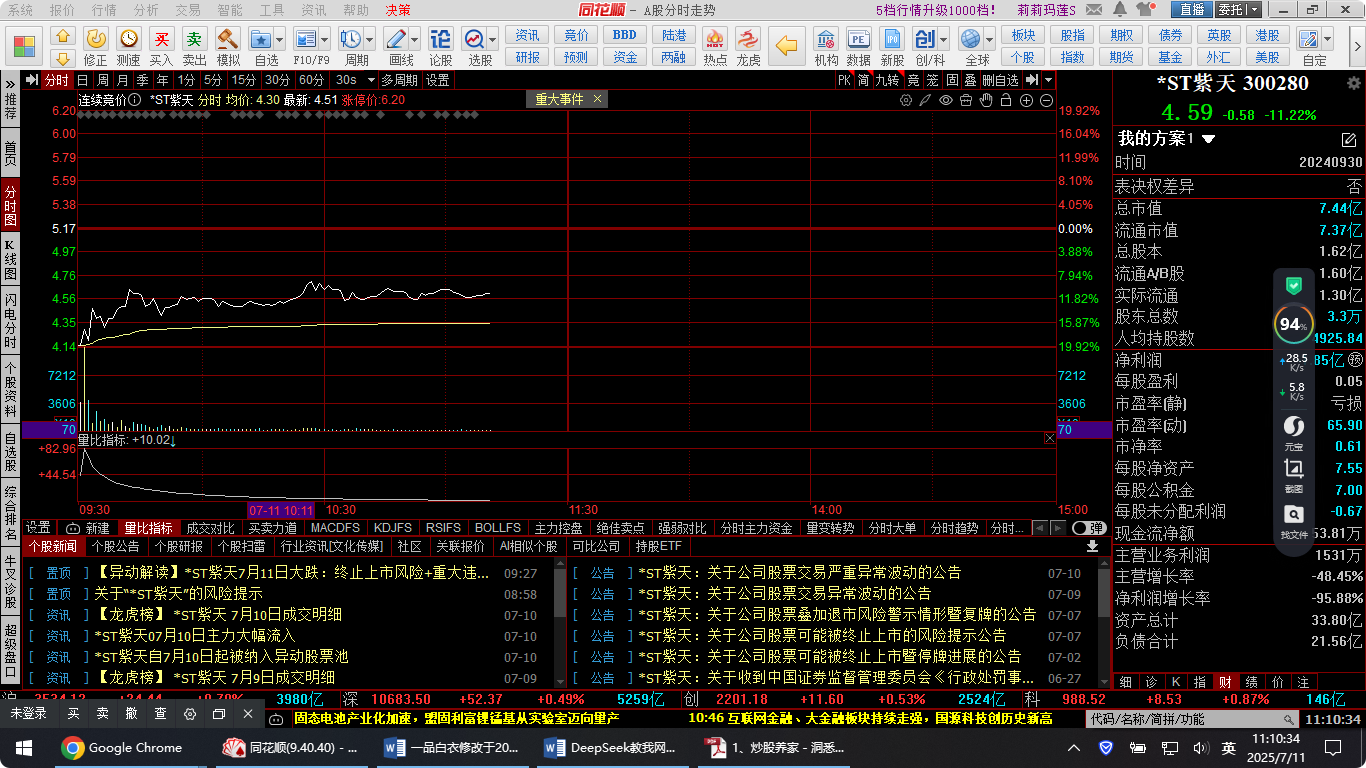Open the 自选 favorites folder icon
1366x768 pixels.
(x=261, y=39)
